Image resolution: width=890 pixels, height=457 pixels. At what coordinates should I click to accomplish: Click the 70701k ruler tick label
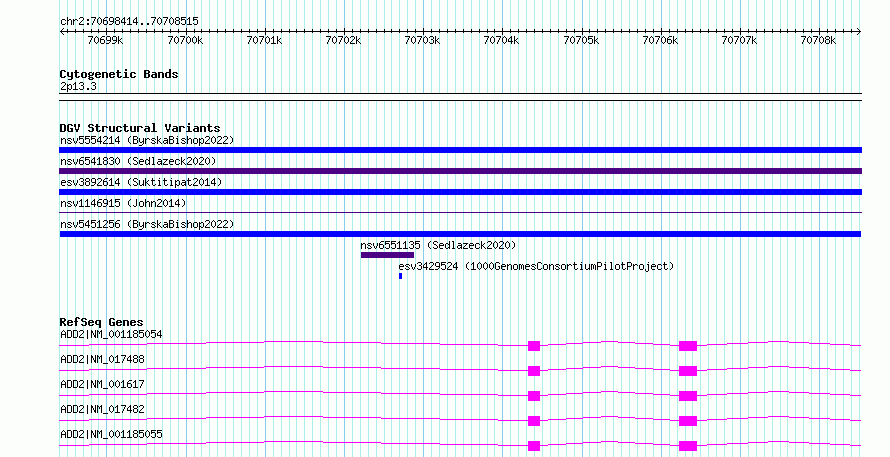264,40
